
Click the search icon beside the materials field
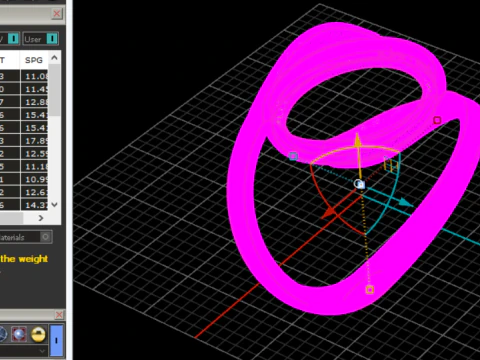point(46,237)
